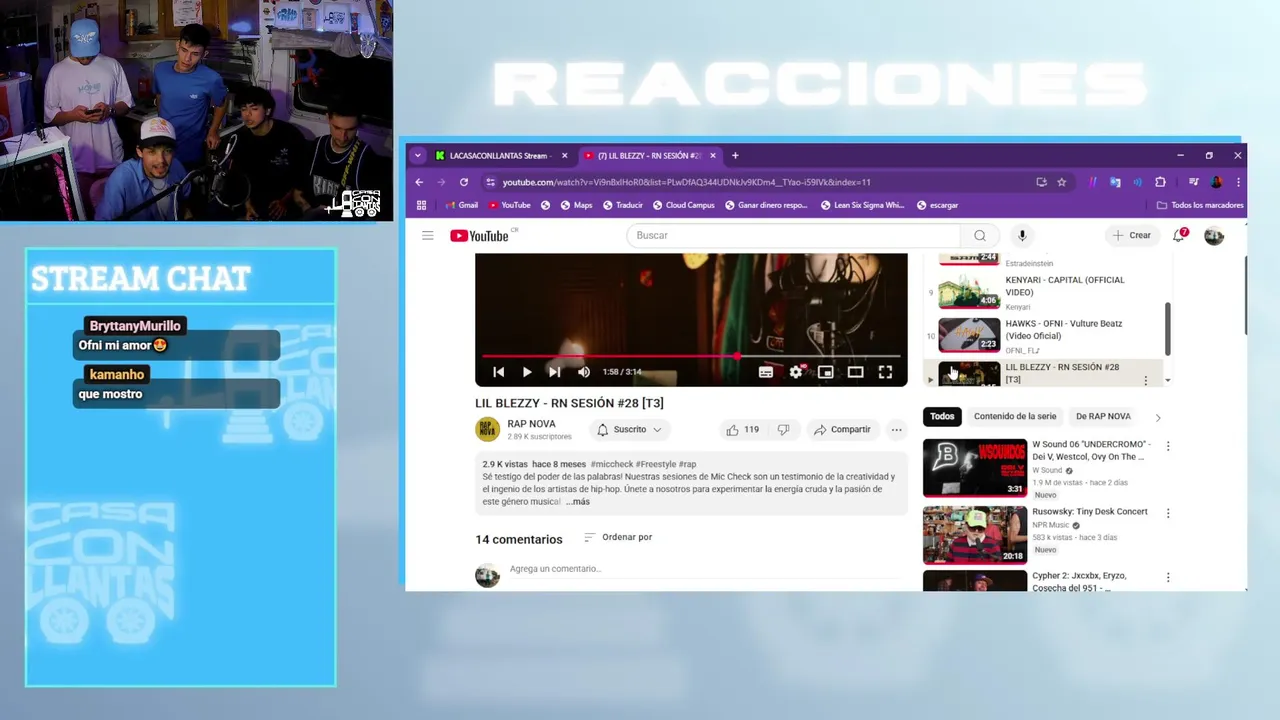
Task: Toggle theater mode in the player
Action: tap(856, 372)
